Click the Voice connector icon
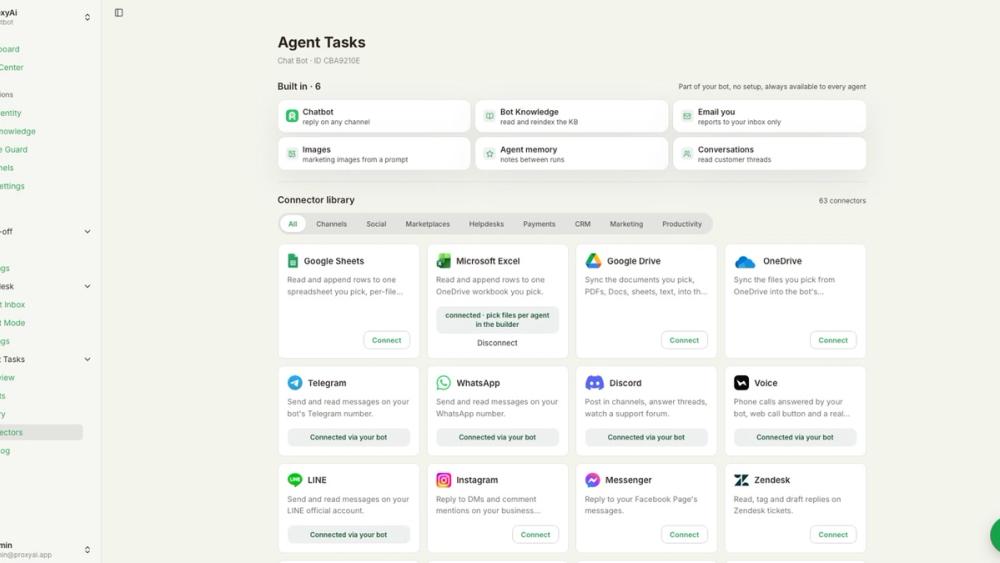This screenshot has width=1000, height=563. pos(741,383)
